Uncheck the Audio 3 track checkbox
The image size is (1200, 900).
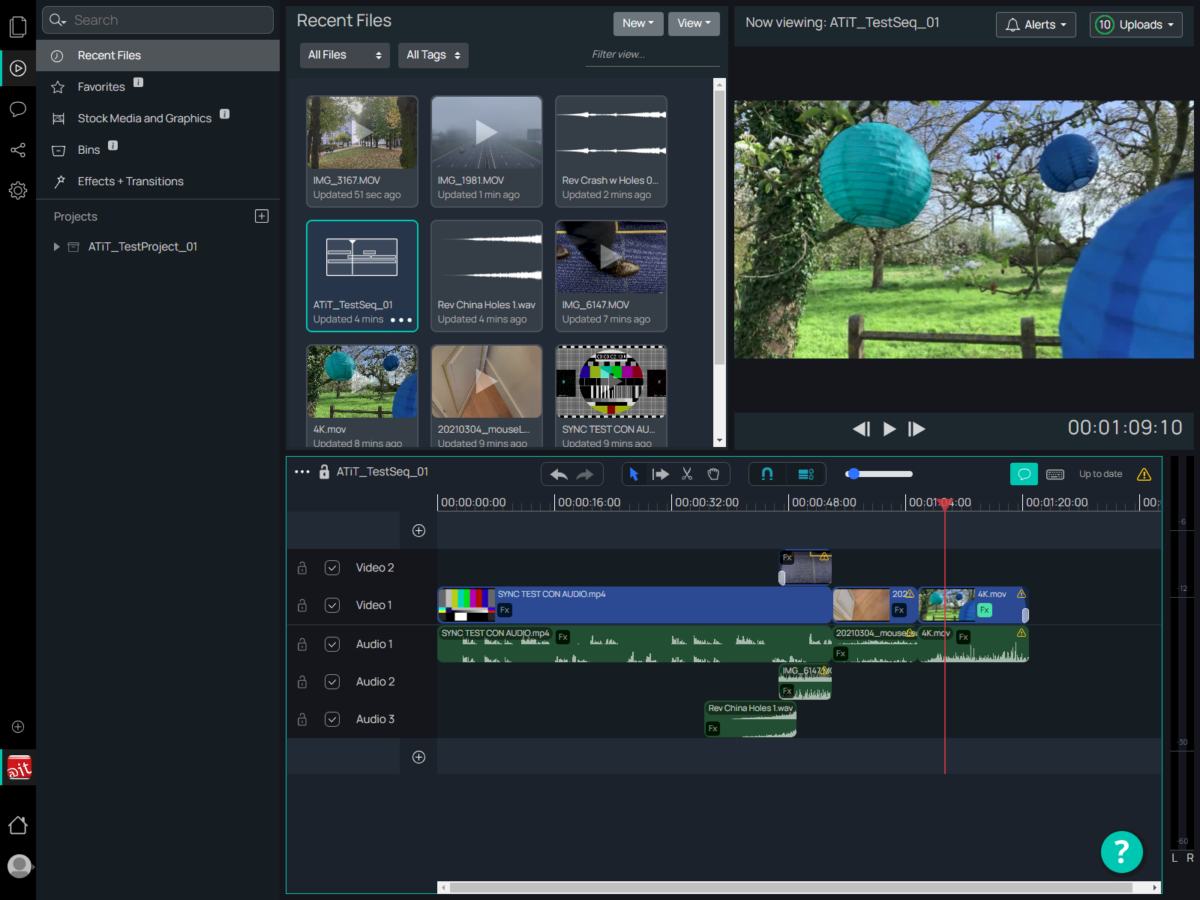332,720
